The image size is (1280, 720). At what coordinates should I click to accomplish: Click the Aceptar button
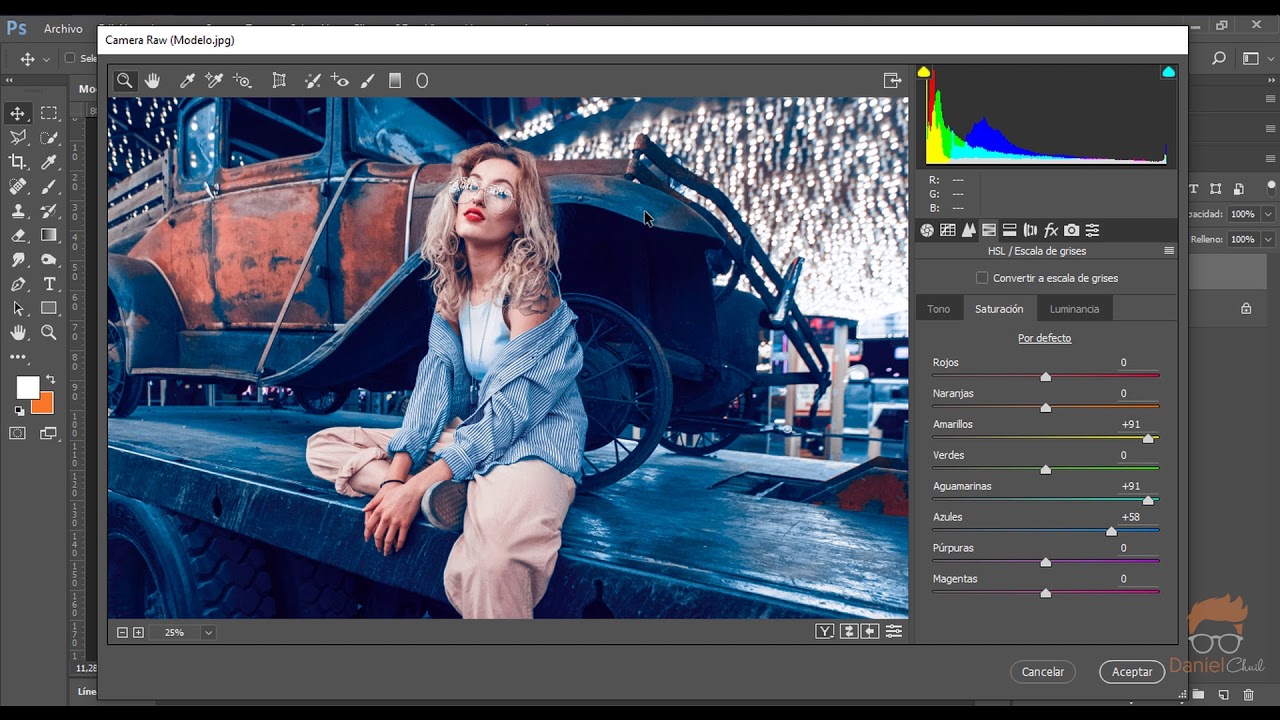click(x=1132, y=672)
